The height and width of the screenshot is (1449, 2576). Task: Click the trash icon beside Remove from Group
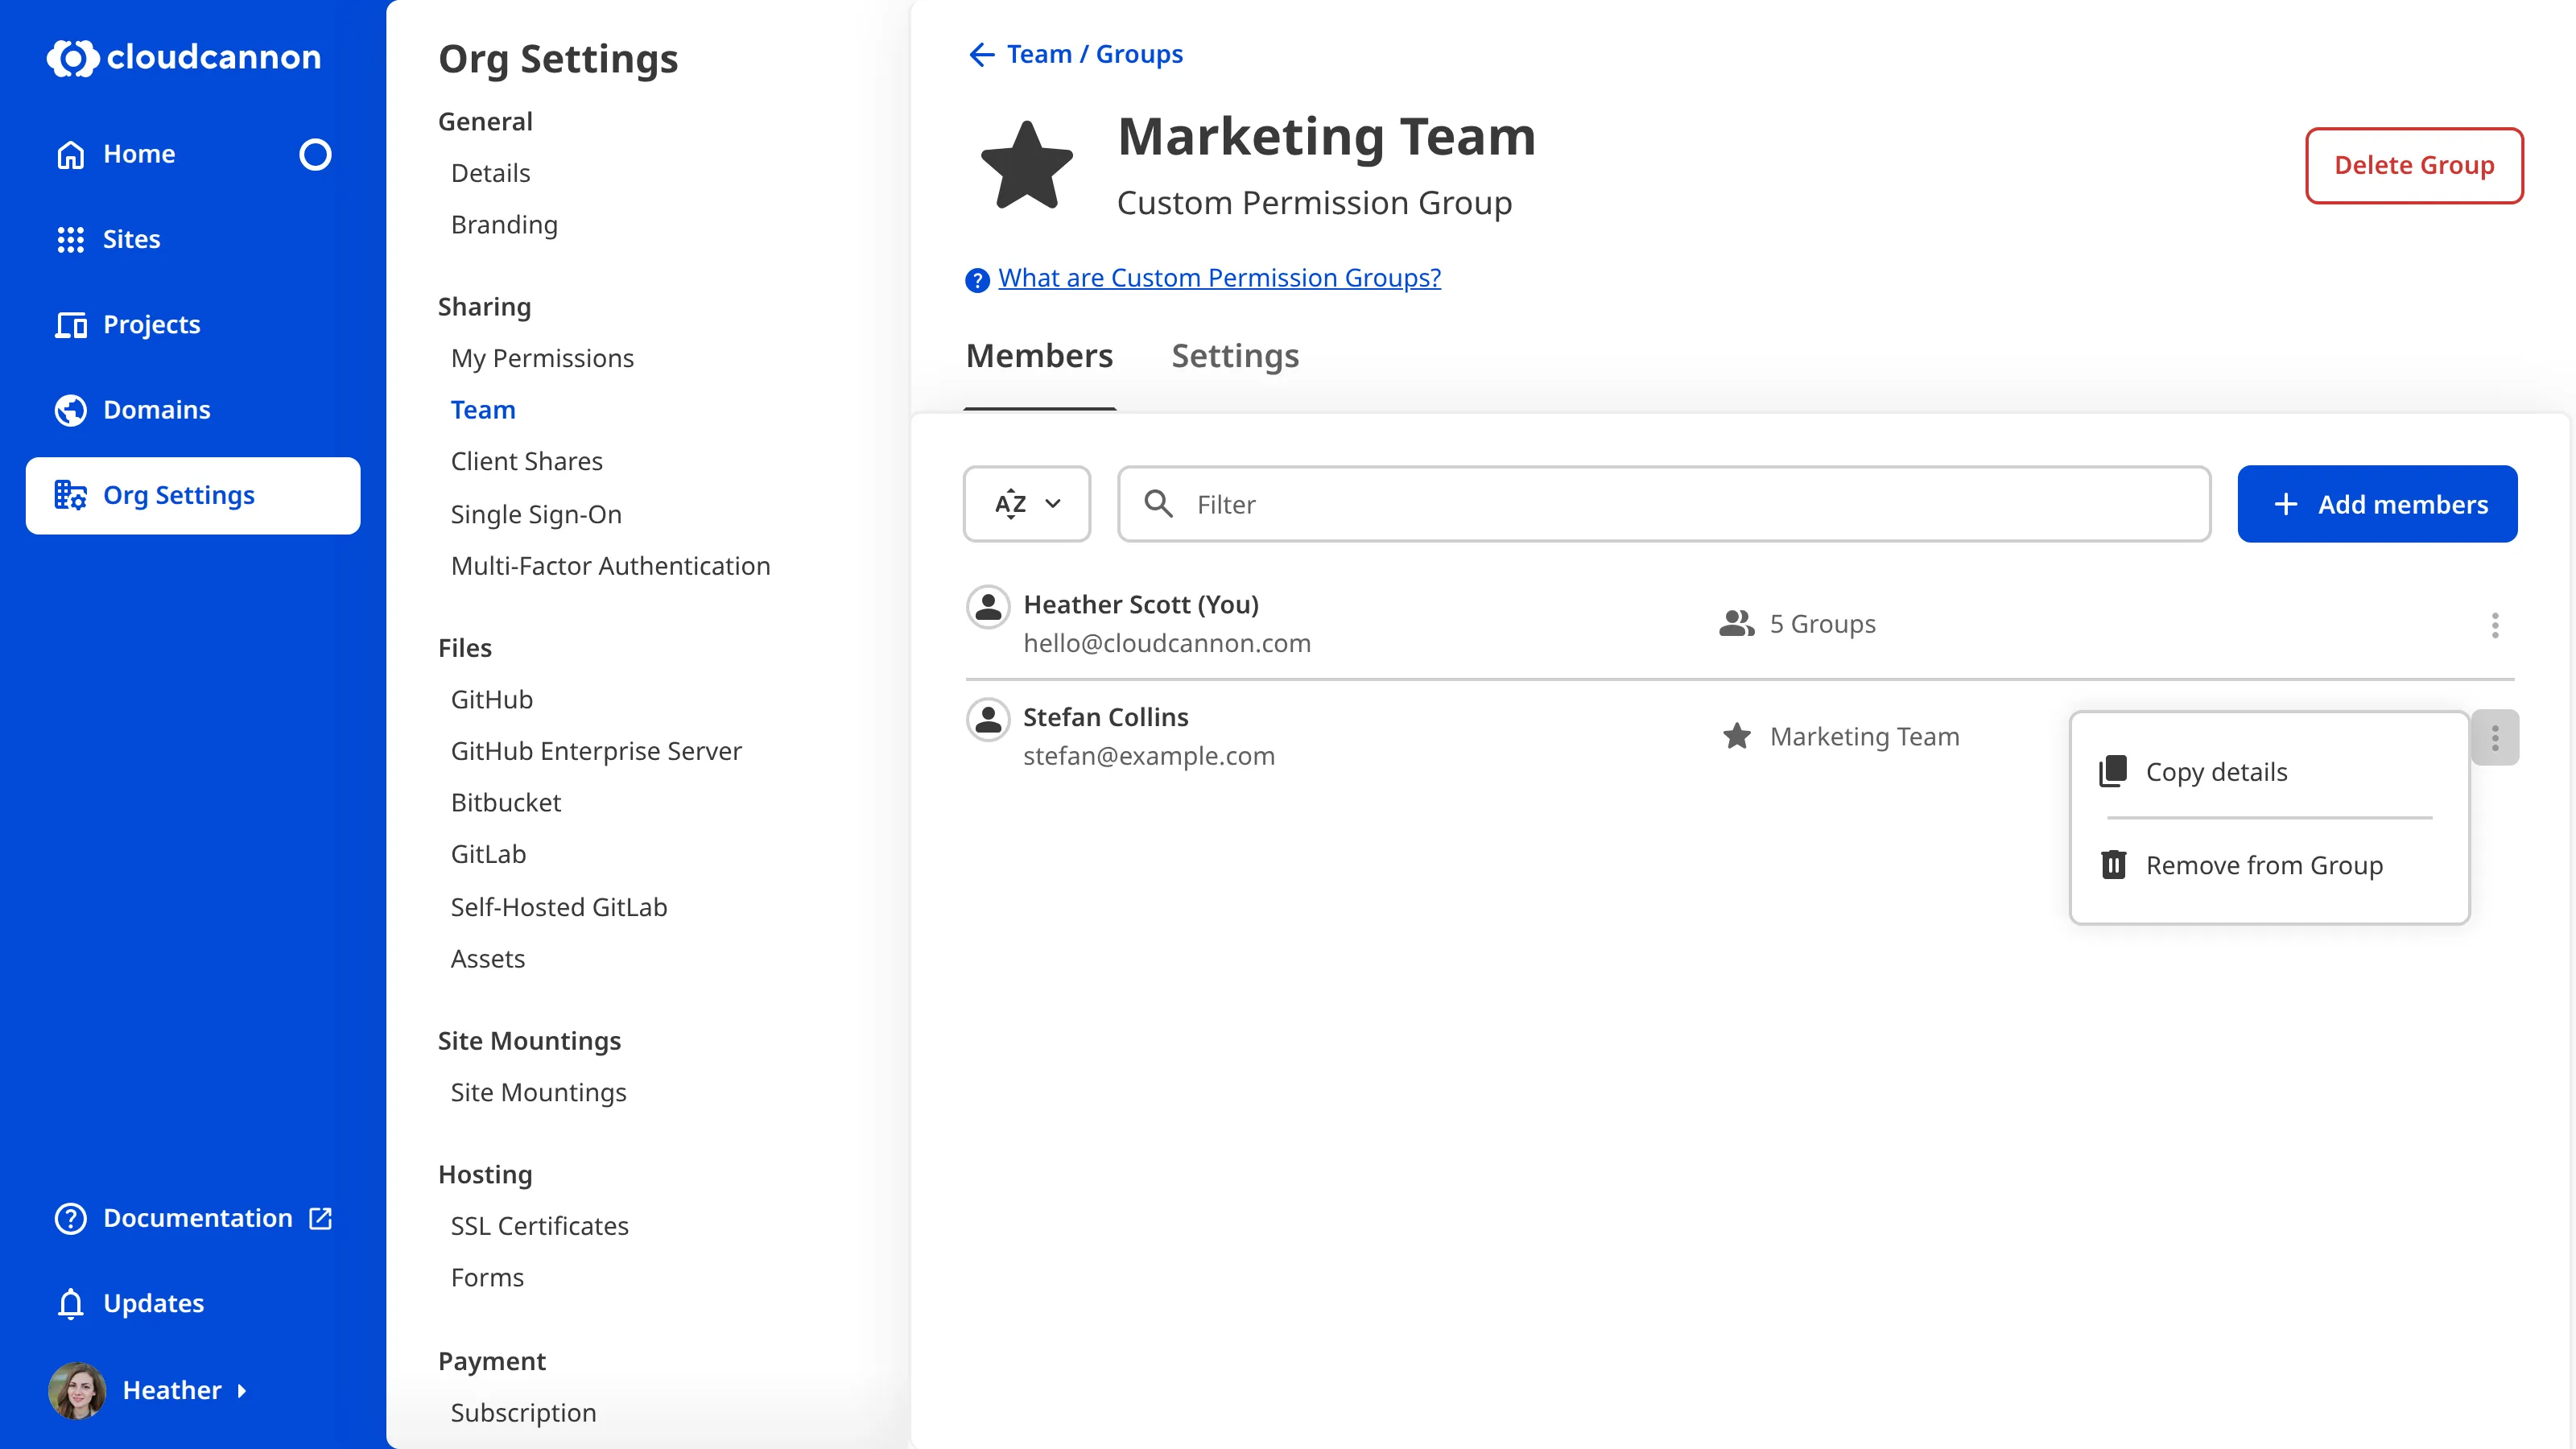pyautogui.click(x=2113, y=864)
